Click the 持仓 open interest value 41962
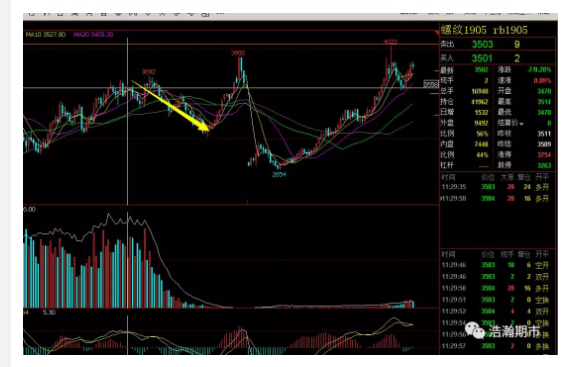568x367 pixels. [x=480, y=102]
